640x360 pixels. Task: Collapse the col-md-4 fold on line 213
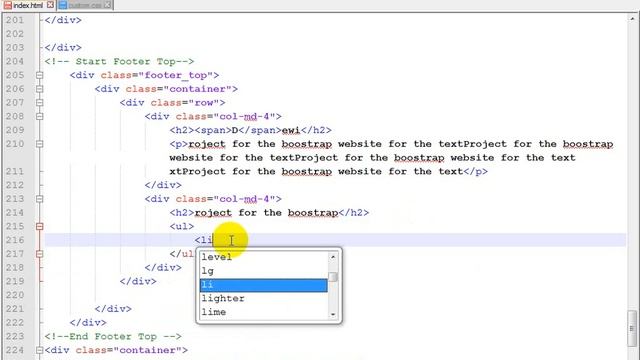coord(40,199)
